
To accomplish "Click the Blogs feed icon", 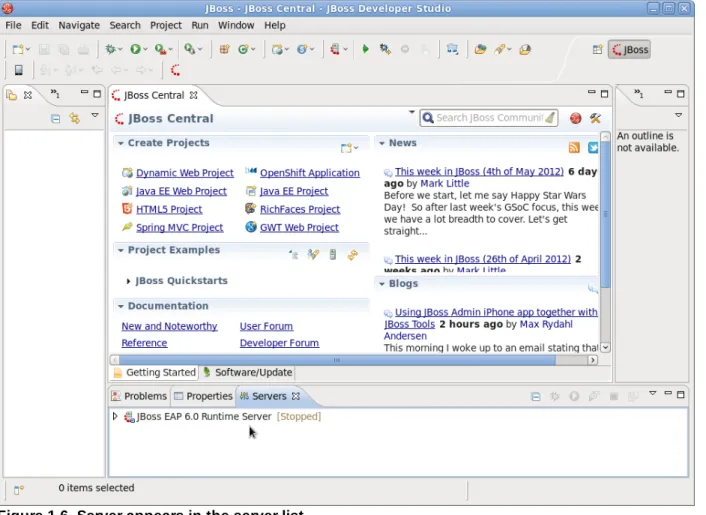I will point(593,288).
